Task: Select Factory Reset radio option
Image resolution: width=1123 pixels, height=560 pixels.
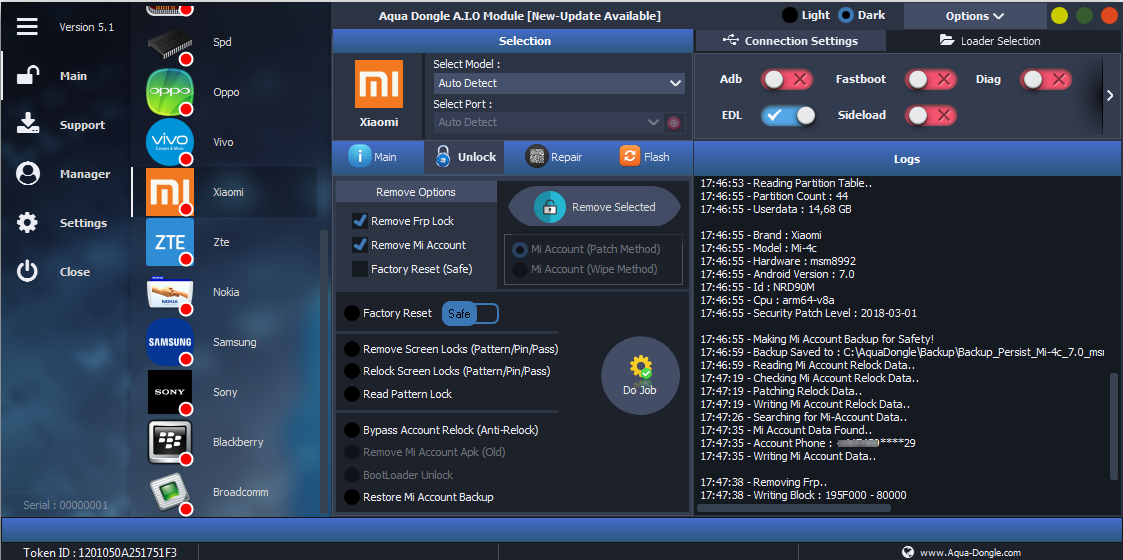Action: pos(352,313)
